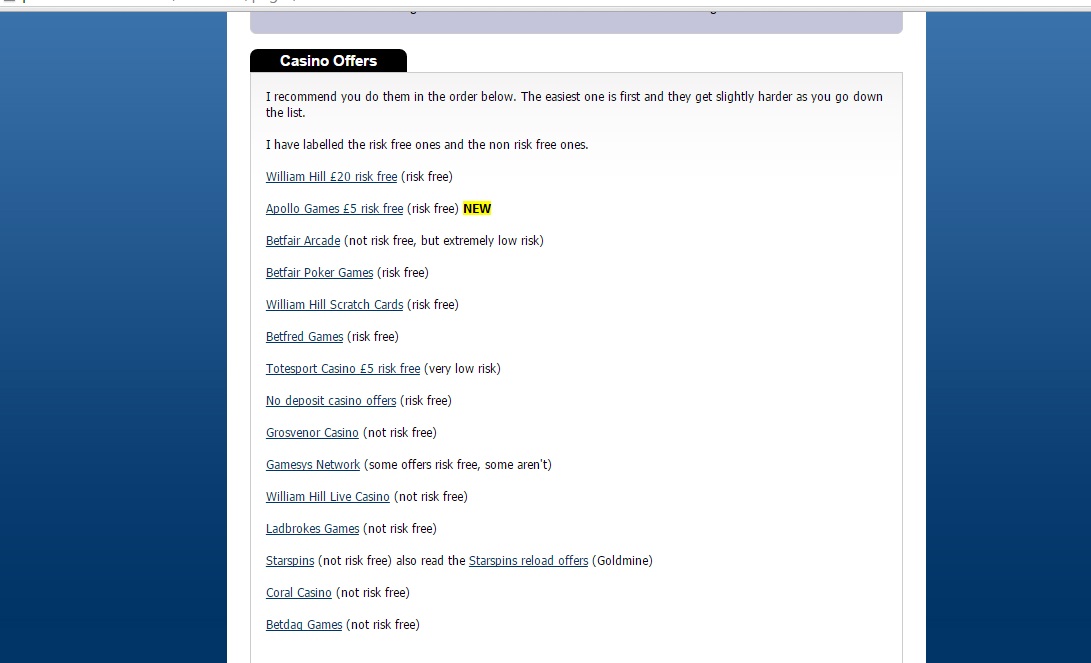
Task: Click the yellow NEW badge
Action: click(x=477, y=209)
